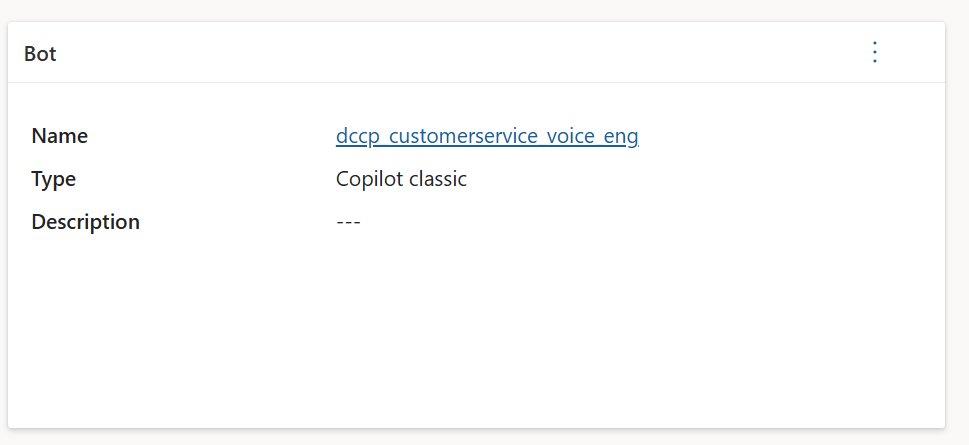The image size is (969, 445).
Task: Open overflow menu next to Bot heading
Action: point(874,53)
